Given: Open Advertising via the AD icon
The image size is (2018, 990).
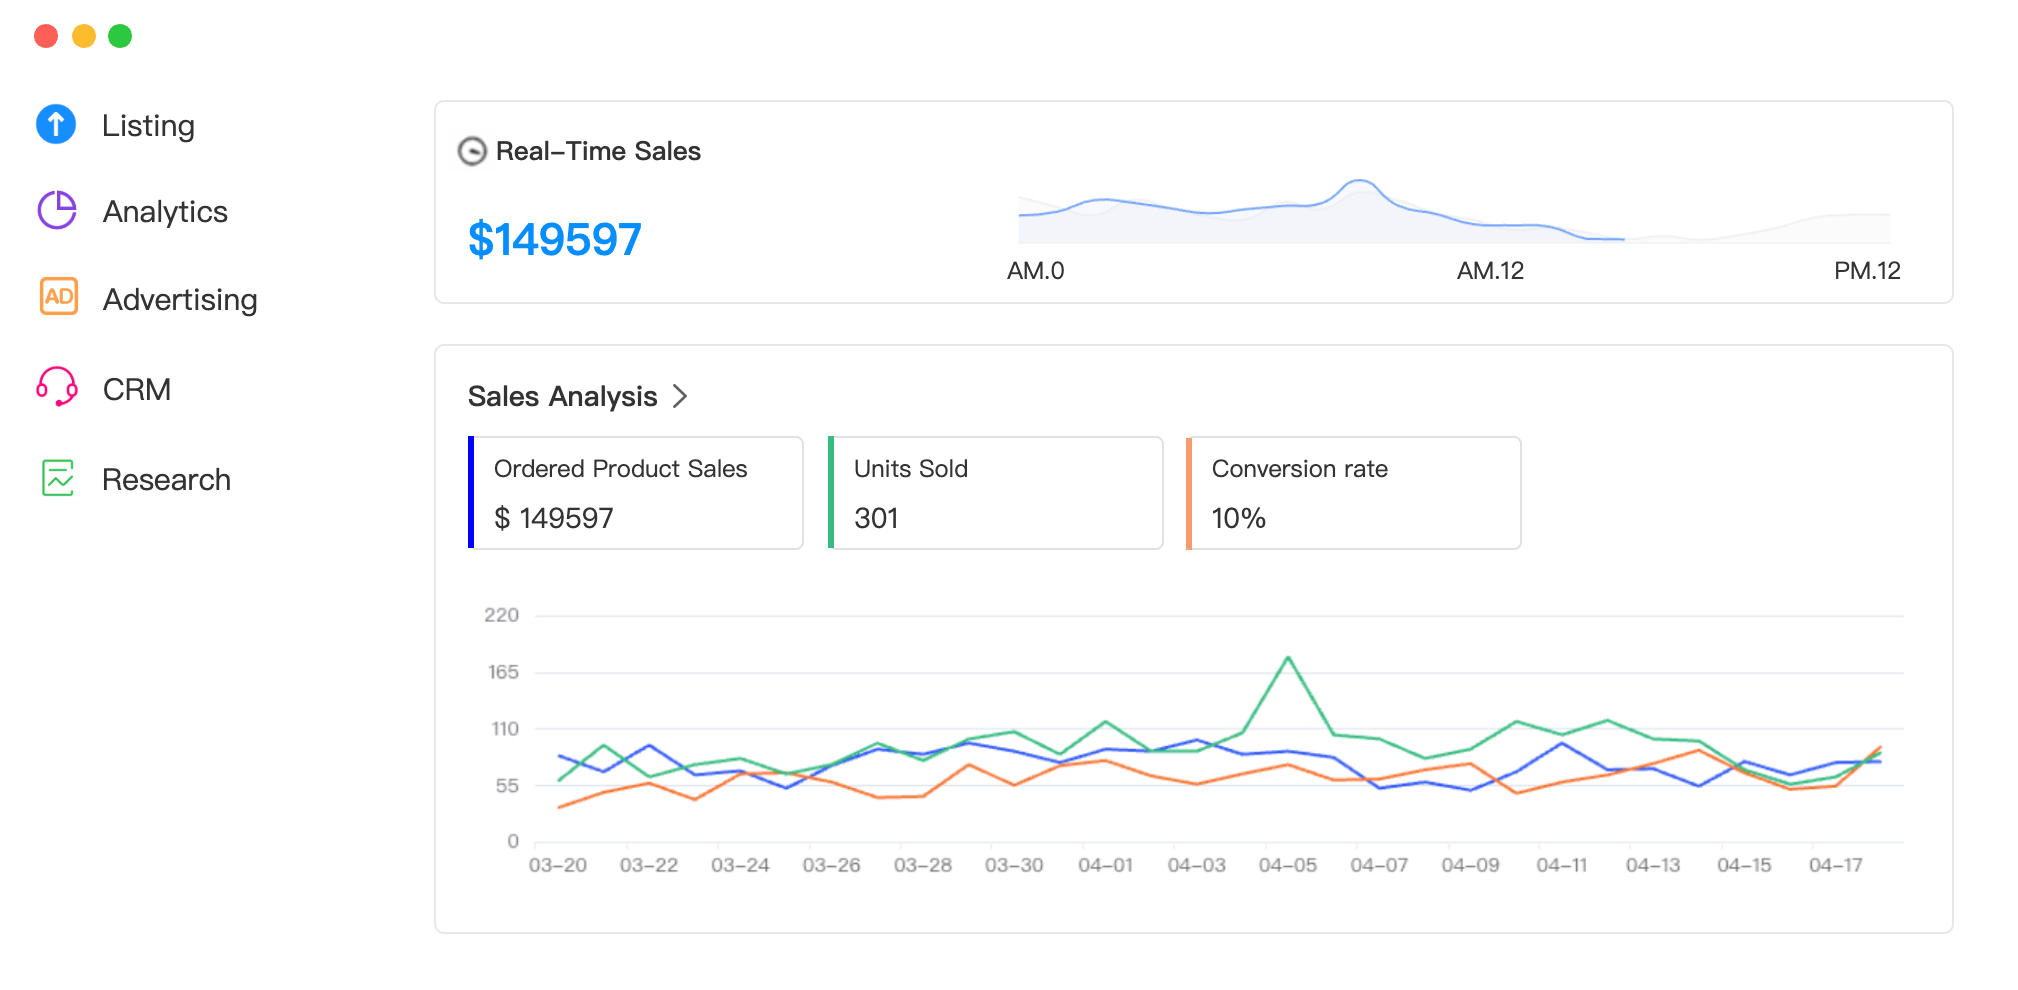Looking at the screenshot, I should pyautogui.click(x=57, y=298).
